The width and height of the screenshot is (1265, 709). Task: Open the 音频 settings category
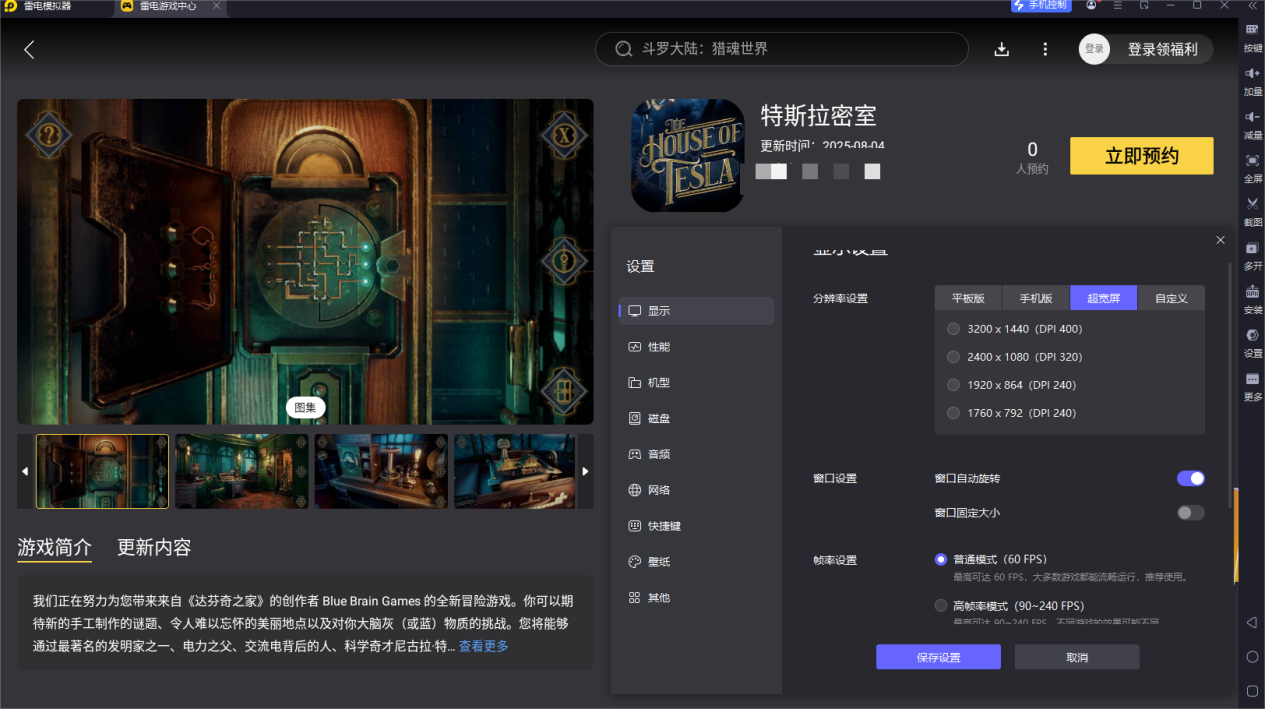(x=696, y=454)
